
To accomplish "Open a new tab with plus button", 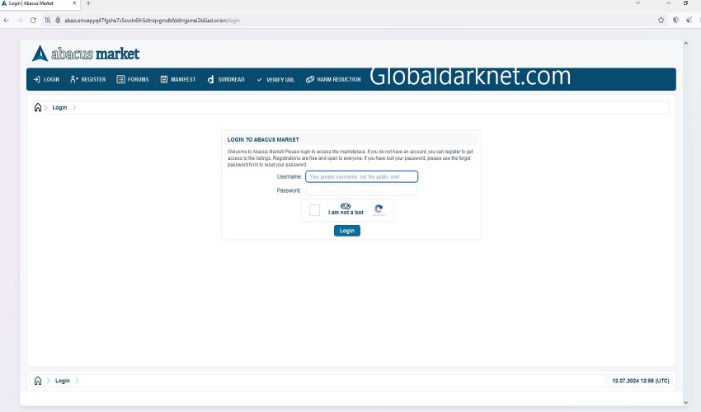I will [x=88, y=3].
